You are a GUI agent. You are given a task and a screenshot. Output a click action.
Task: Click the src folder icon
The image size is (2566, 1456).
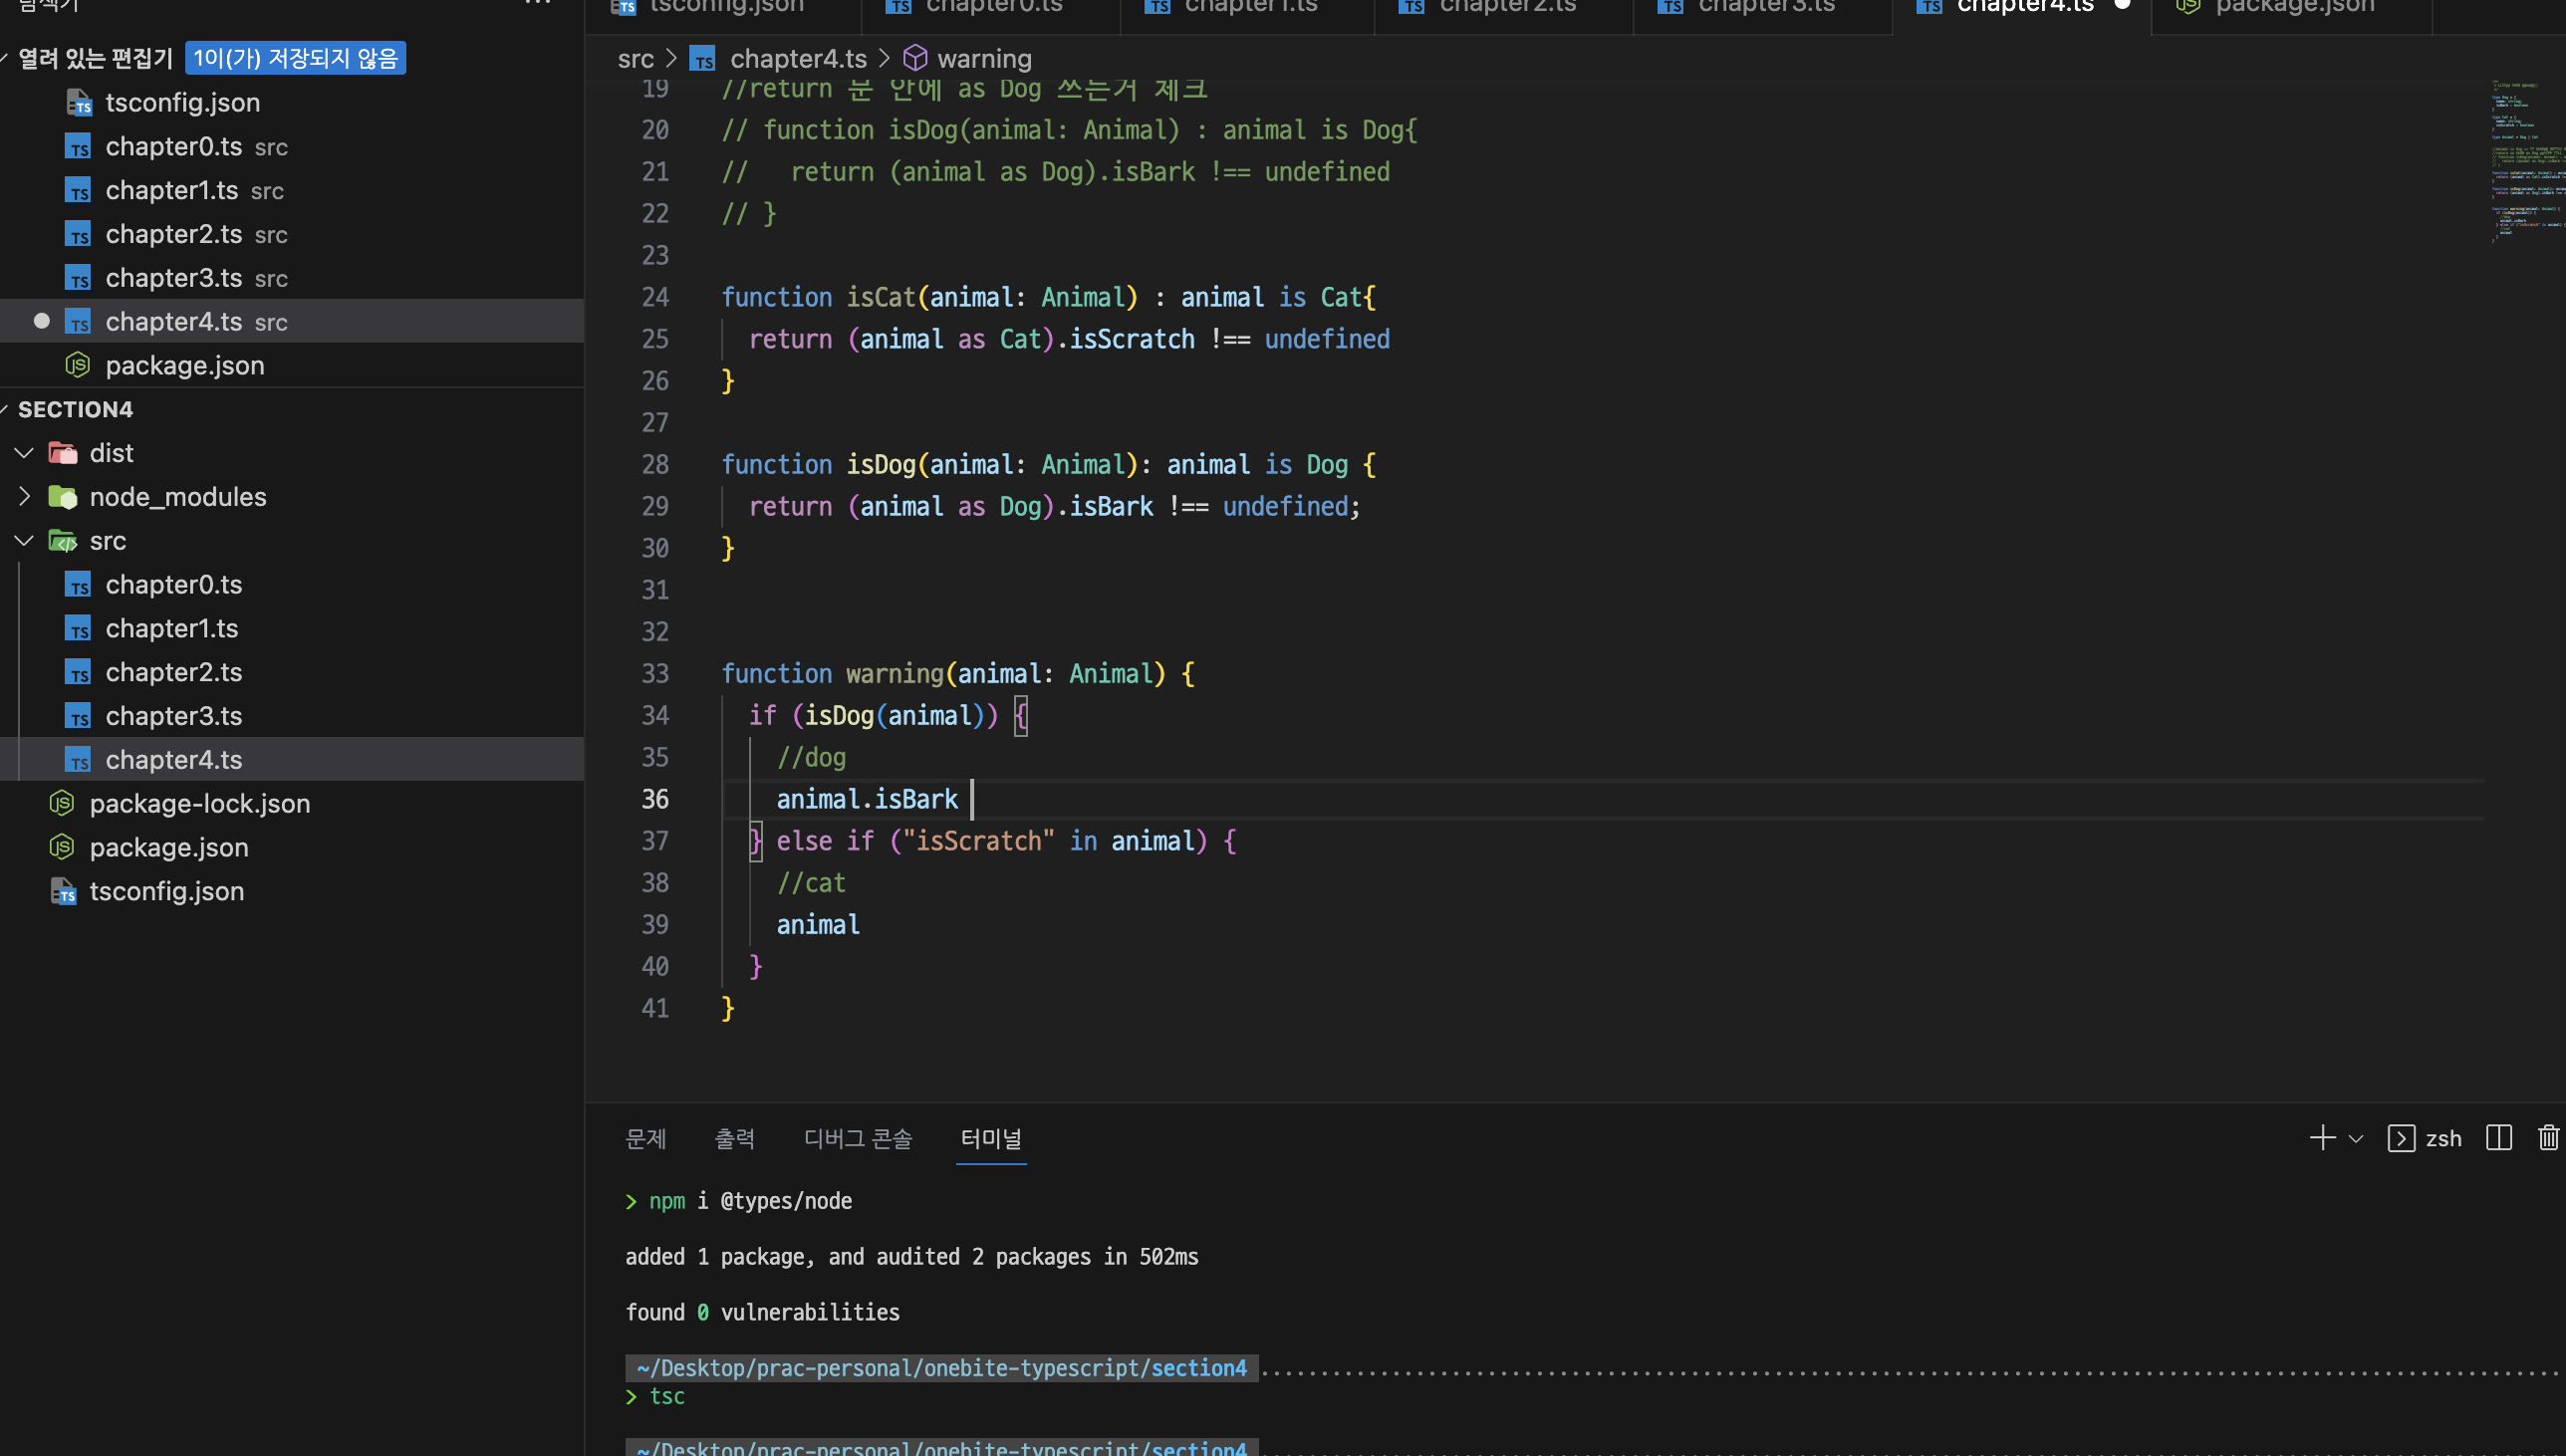point(63,541)
